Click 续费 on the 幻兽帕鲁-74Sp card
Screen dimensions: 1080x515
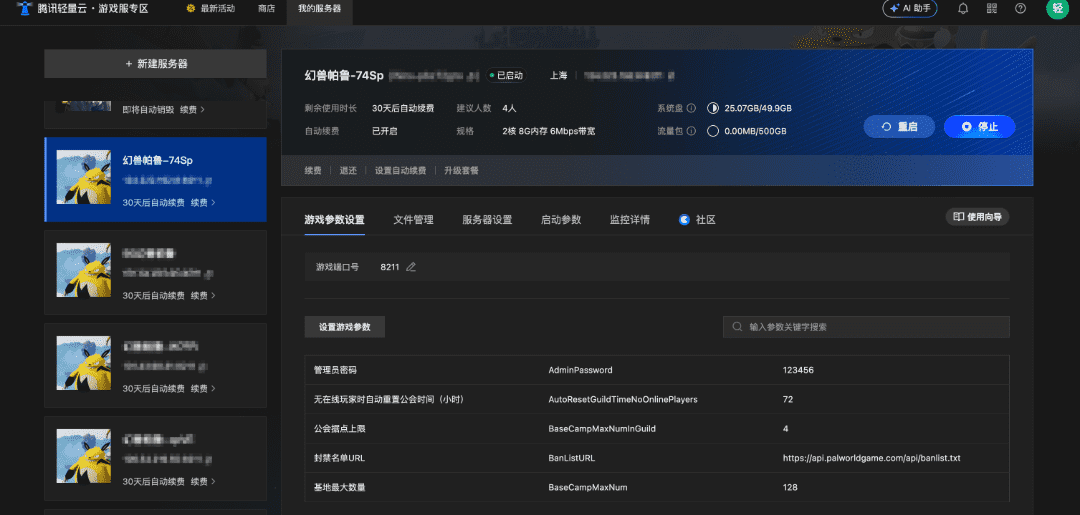[x=202, y=202]
